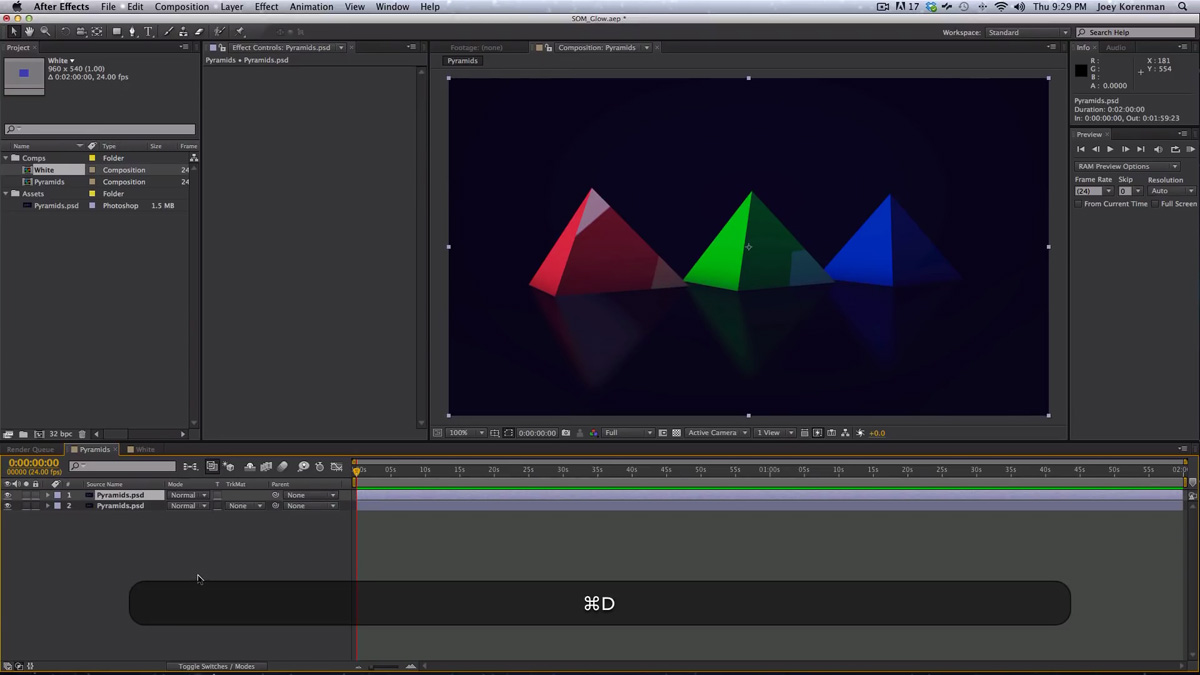Click the Roto Brush tool
Viewport: 1200px width, 675px height.
(x=217, y=30)
